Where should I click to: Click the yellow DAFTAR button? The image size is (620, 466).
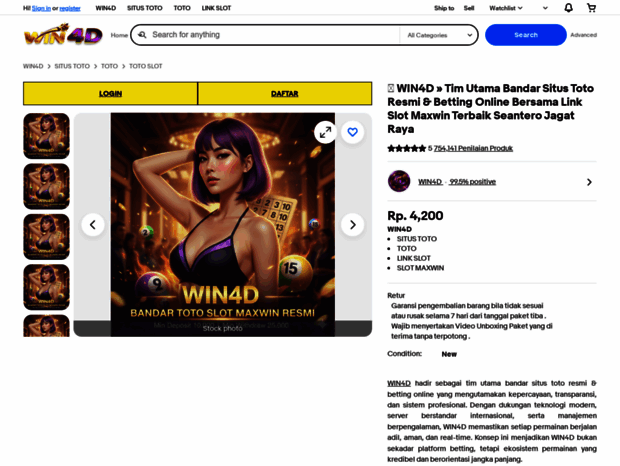click(285, 94)
